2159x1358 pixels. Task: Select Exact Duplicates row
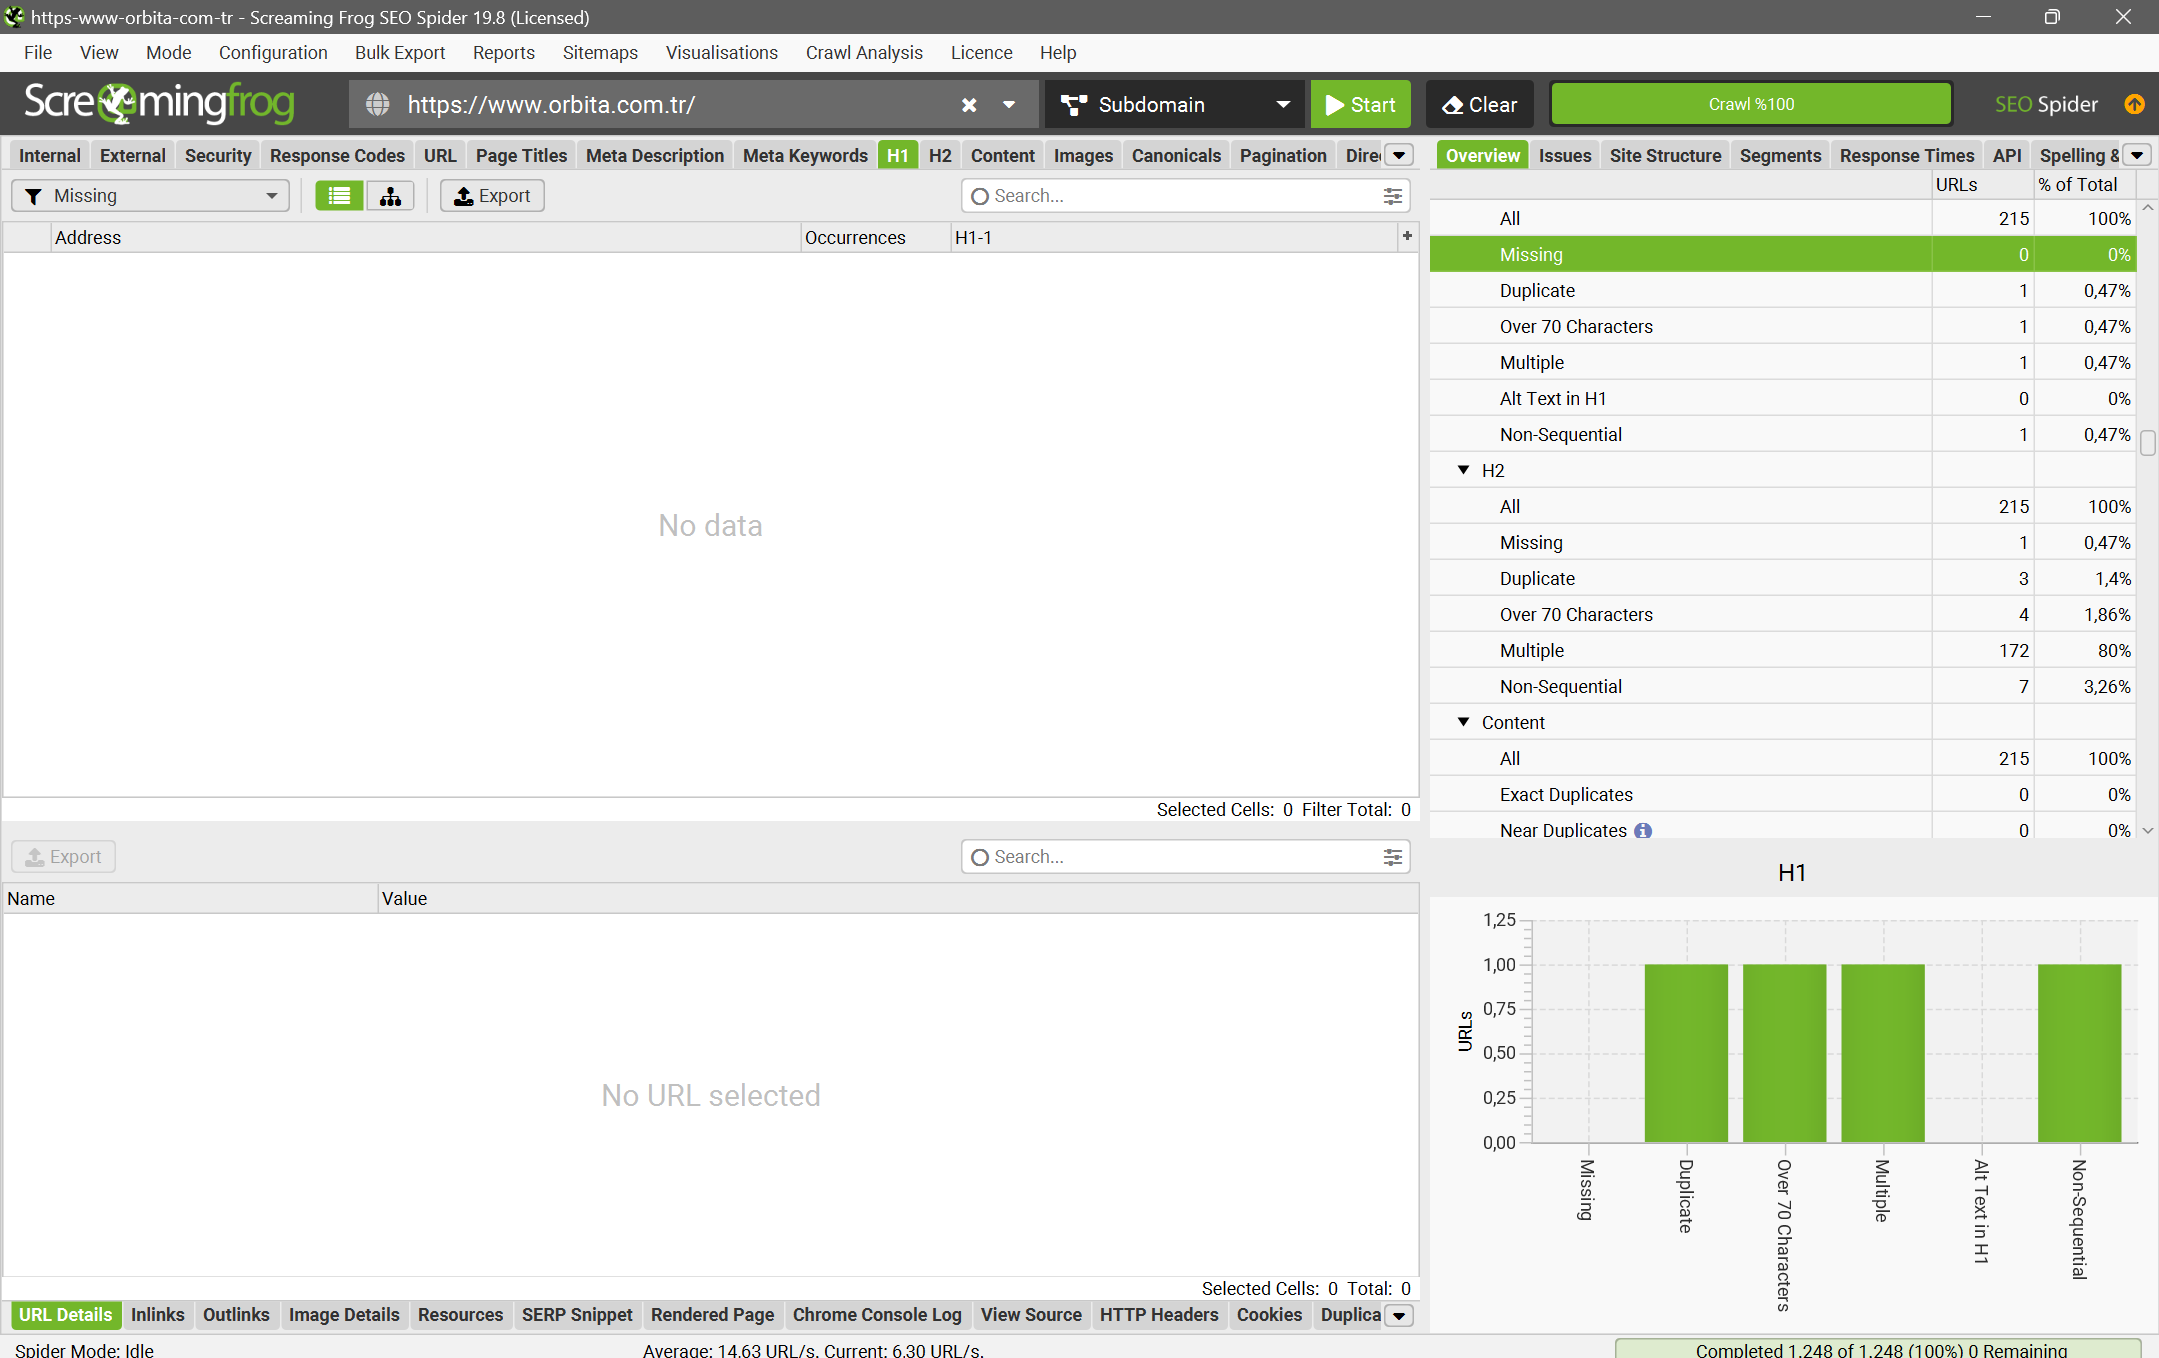[x=1782, y=794]
